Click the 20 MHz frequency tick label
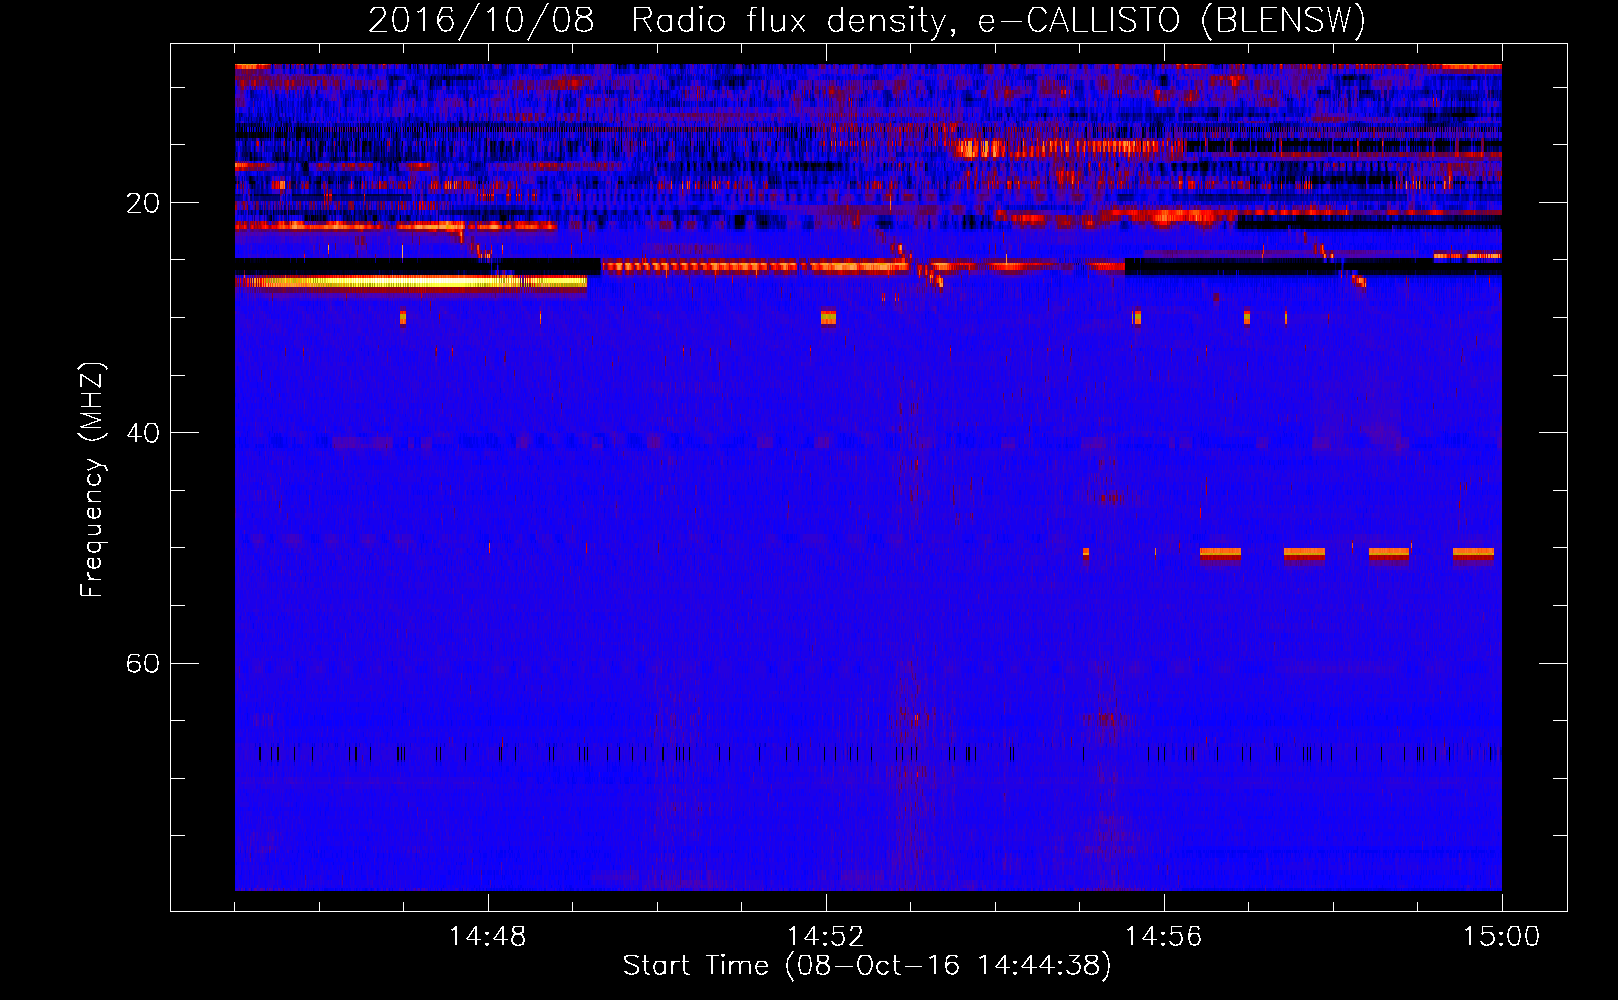 tap(142, 203)
